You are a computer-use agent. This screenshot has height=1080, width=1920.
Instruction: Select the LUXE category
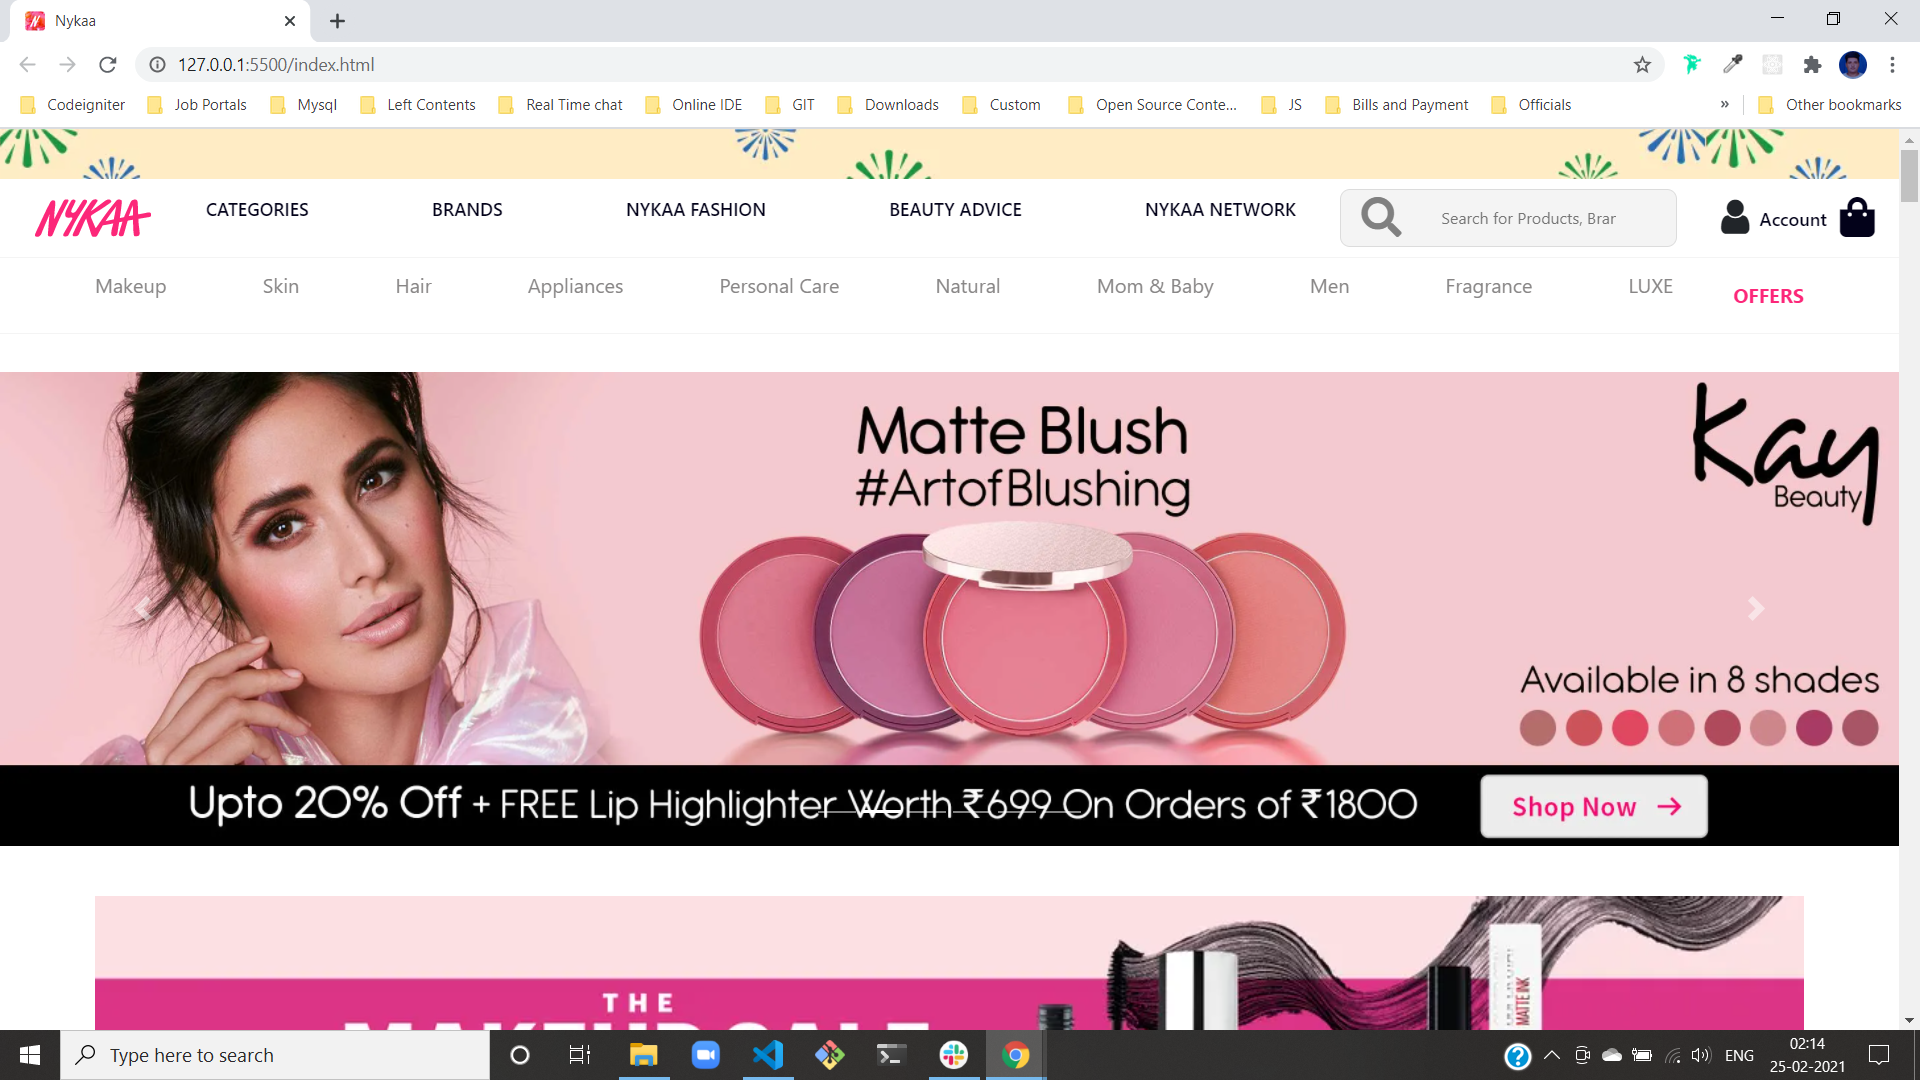pyautogui.click(x=1650, y=286)
